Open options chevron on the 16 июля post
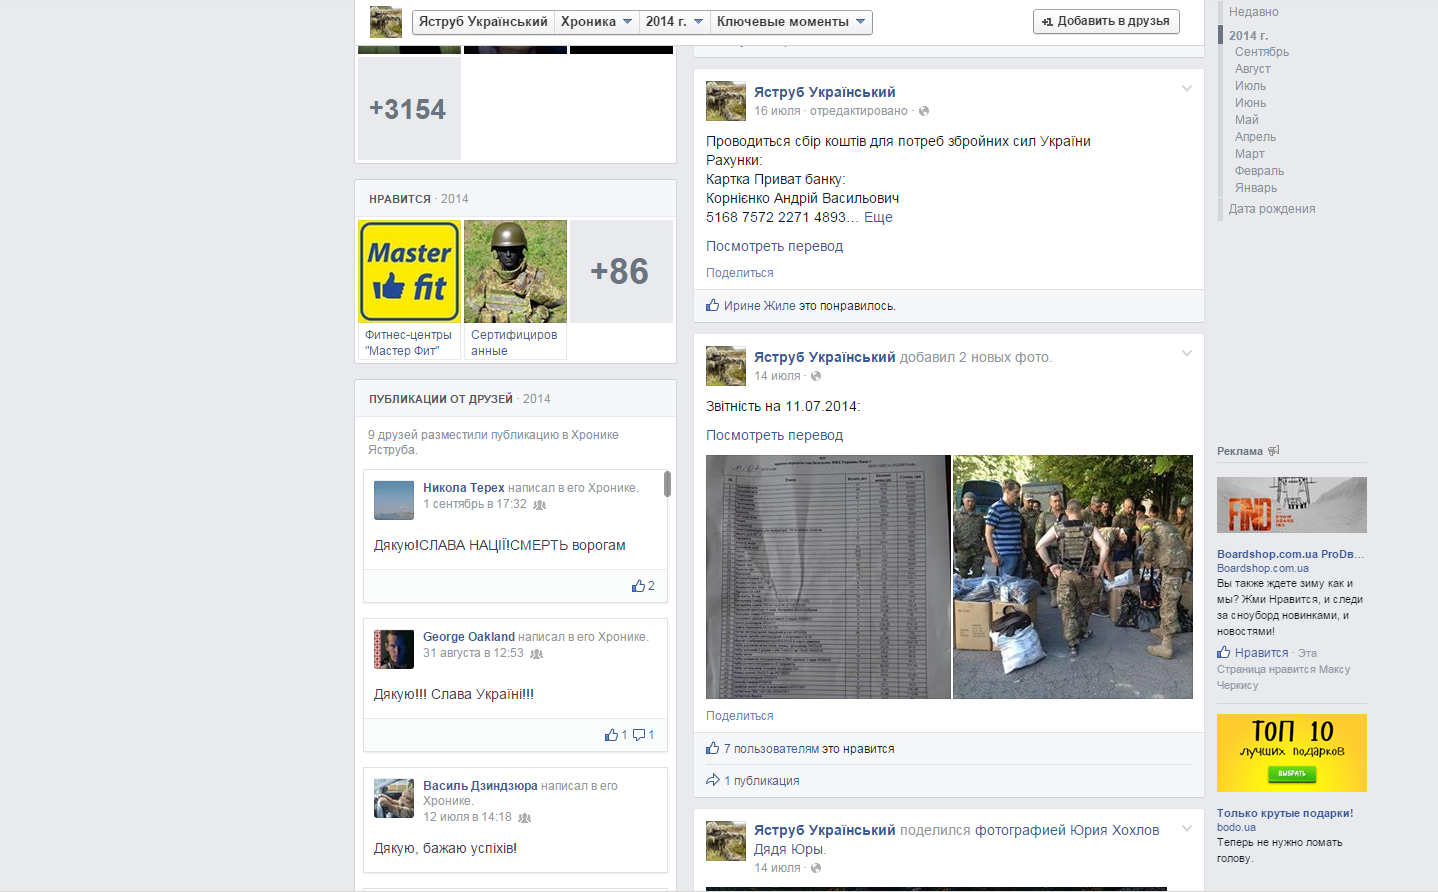1438x892 pixels. tap(1187, 89)
